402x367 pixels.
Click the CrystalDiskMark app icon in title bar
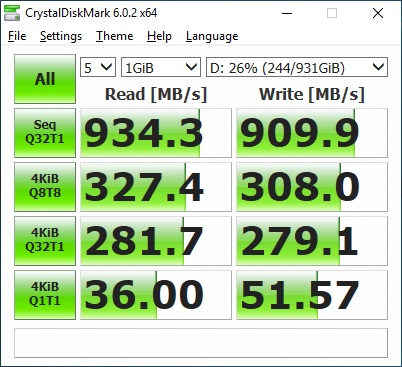[12, 13]
